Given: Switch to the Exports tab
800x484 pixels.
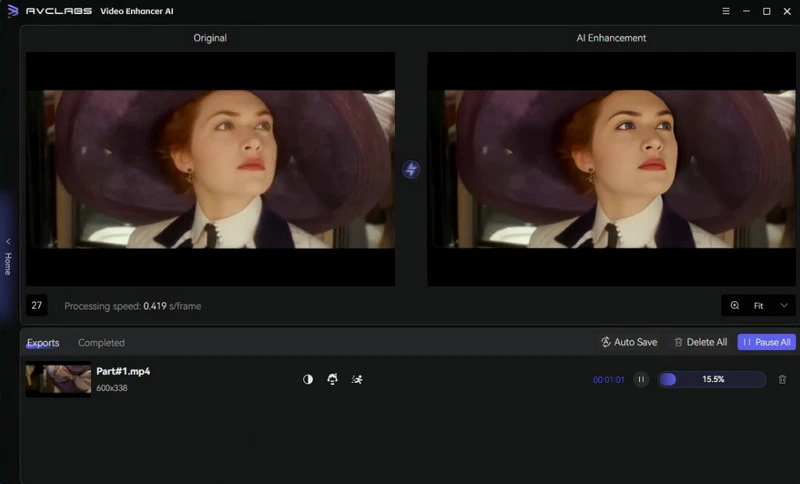Looking at the screenshot, I should tap(43, 343).
